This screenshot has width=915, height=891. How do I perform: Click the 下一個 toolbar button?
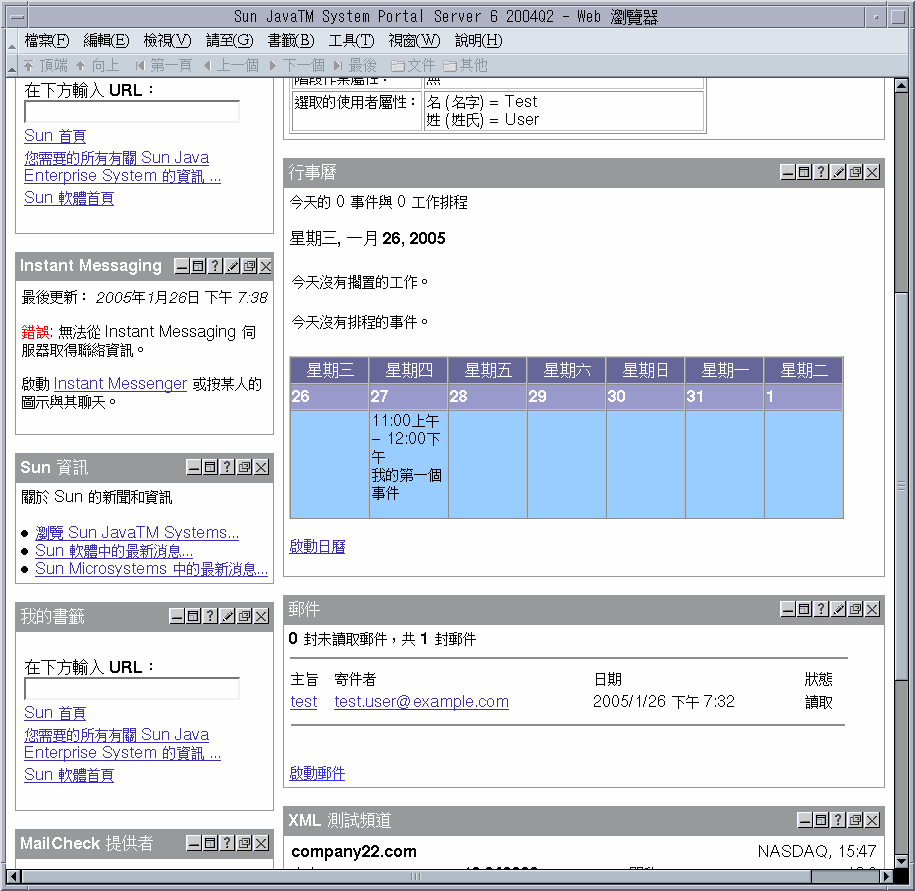pos(297,65)
